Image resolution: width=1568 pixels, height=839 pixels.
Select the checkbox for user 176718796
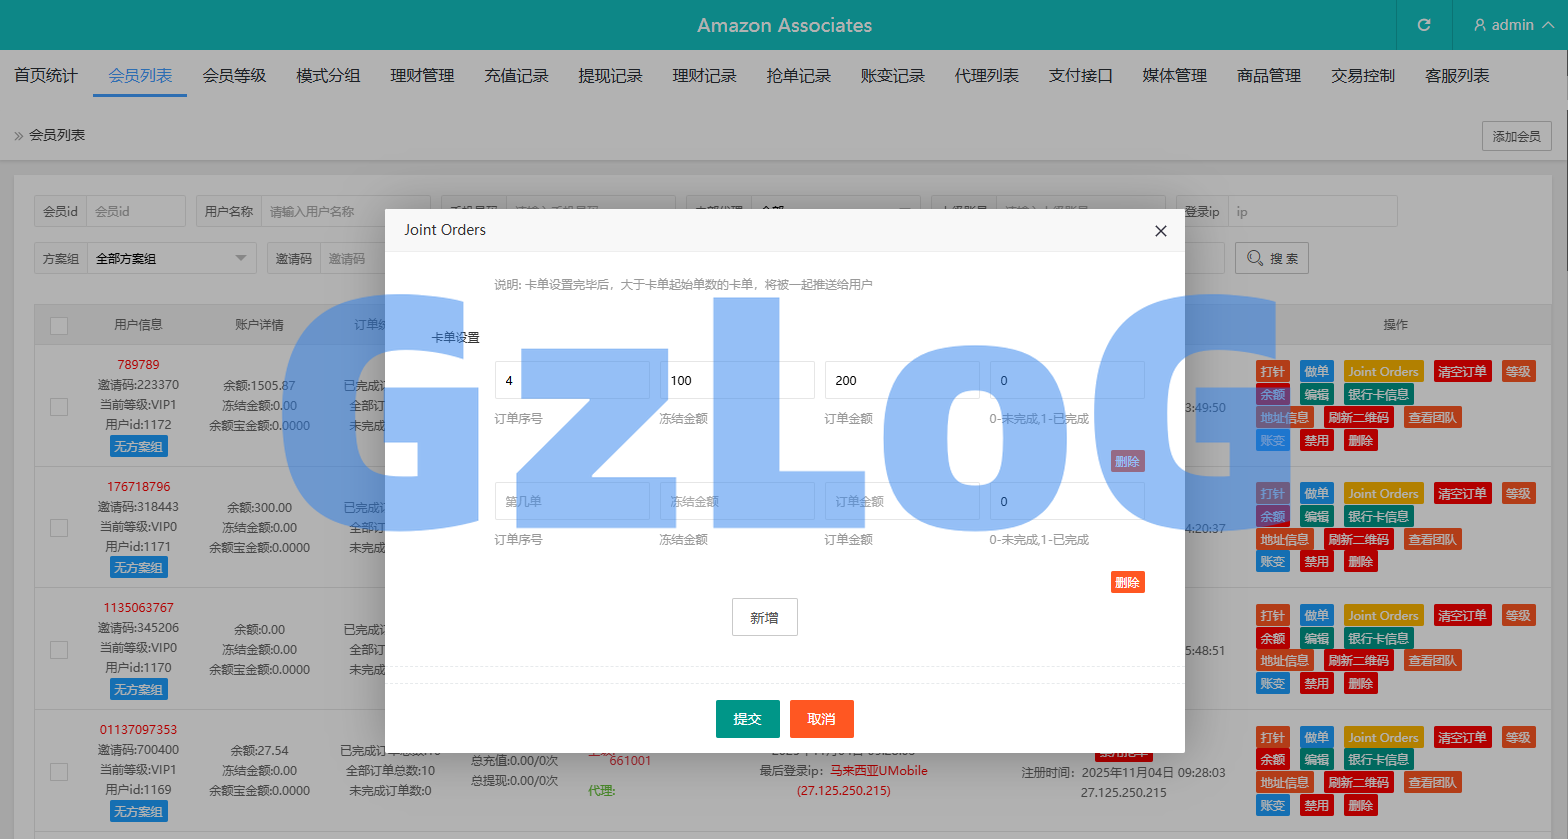pyautogui.click(x=59, y=527)
